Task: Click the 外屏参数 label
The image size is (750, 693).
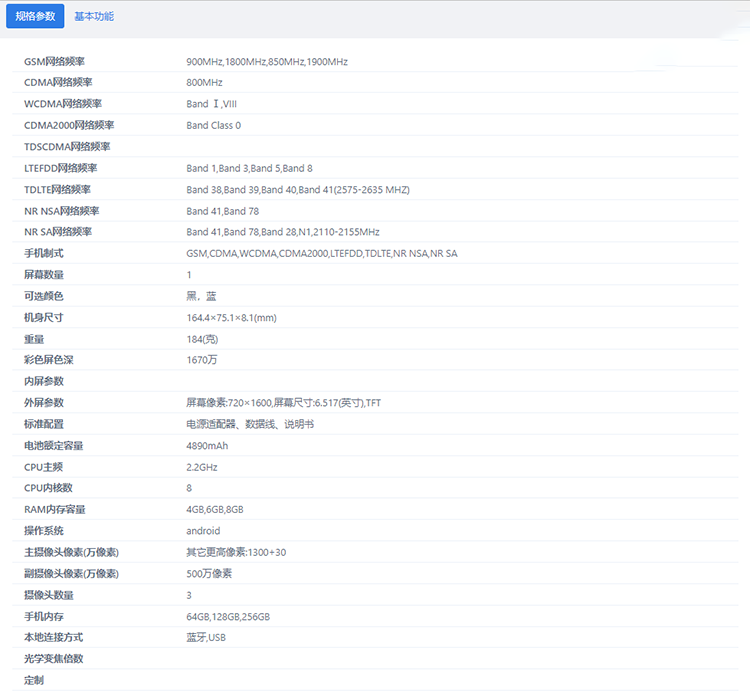Action: 44,403
